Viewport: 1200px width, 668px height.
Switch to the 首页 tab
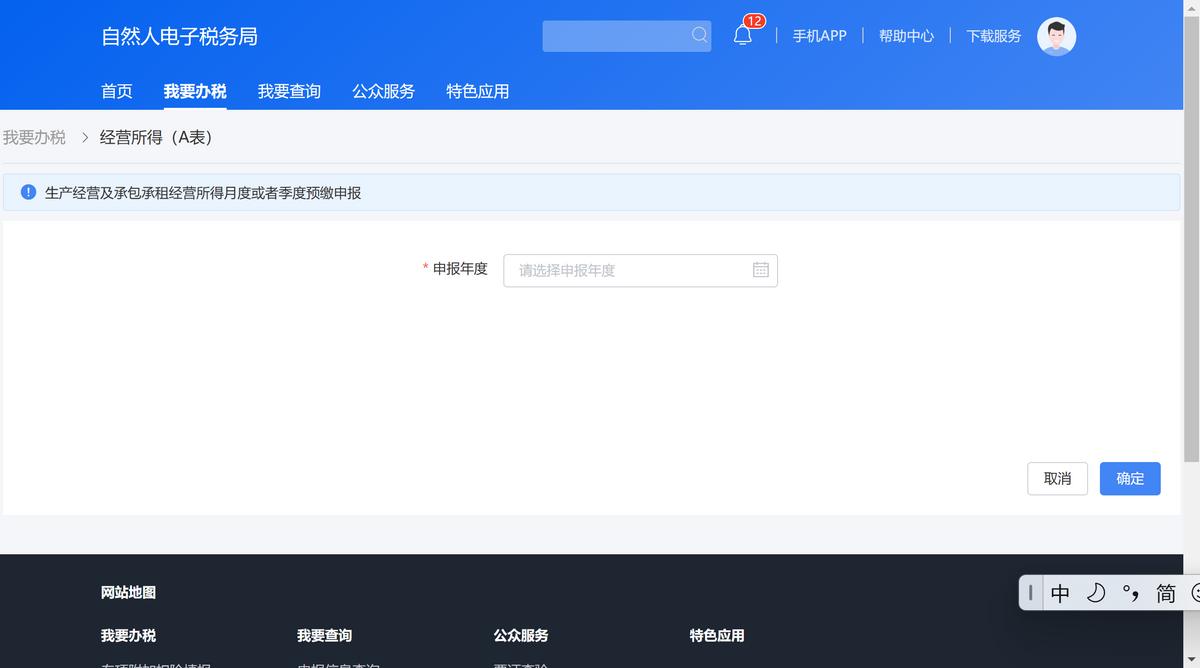click(116, 91)
